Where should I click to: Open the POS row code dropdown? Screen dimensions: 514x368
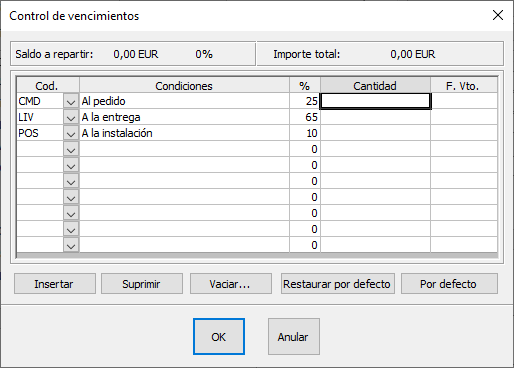click(71, 133)
